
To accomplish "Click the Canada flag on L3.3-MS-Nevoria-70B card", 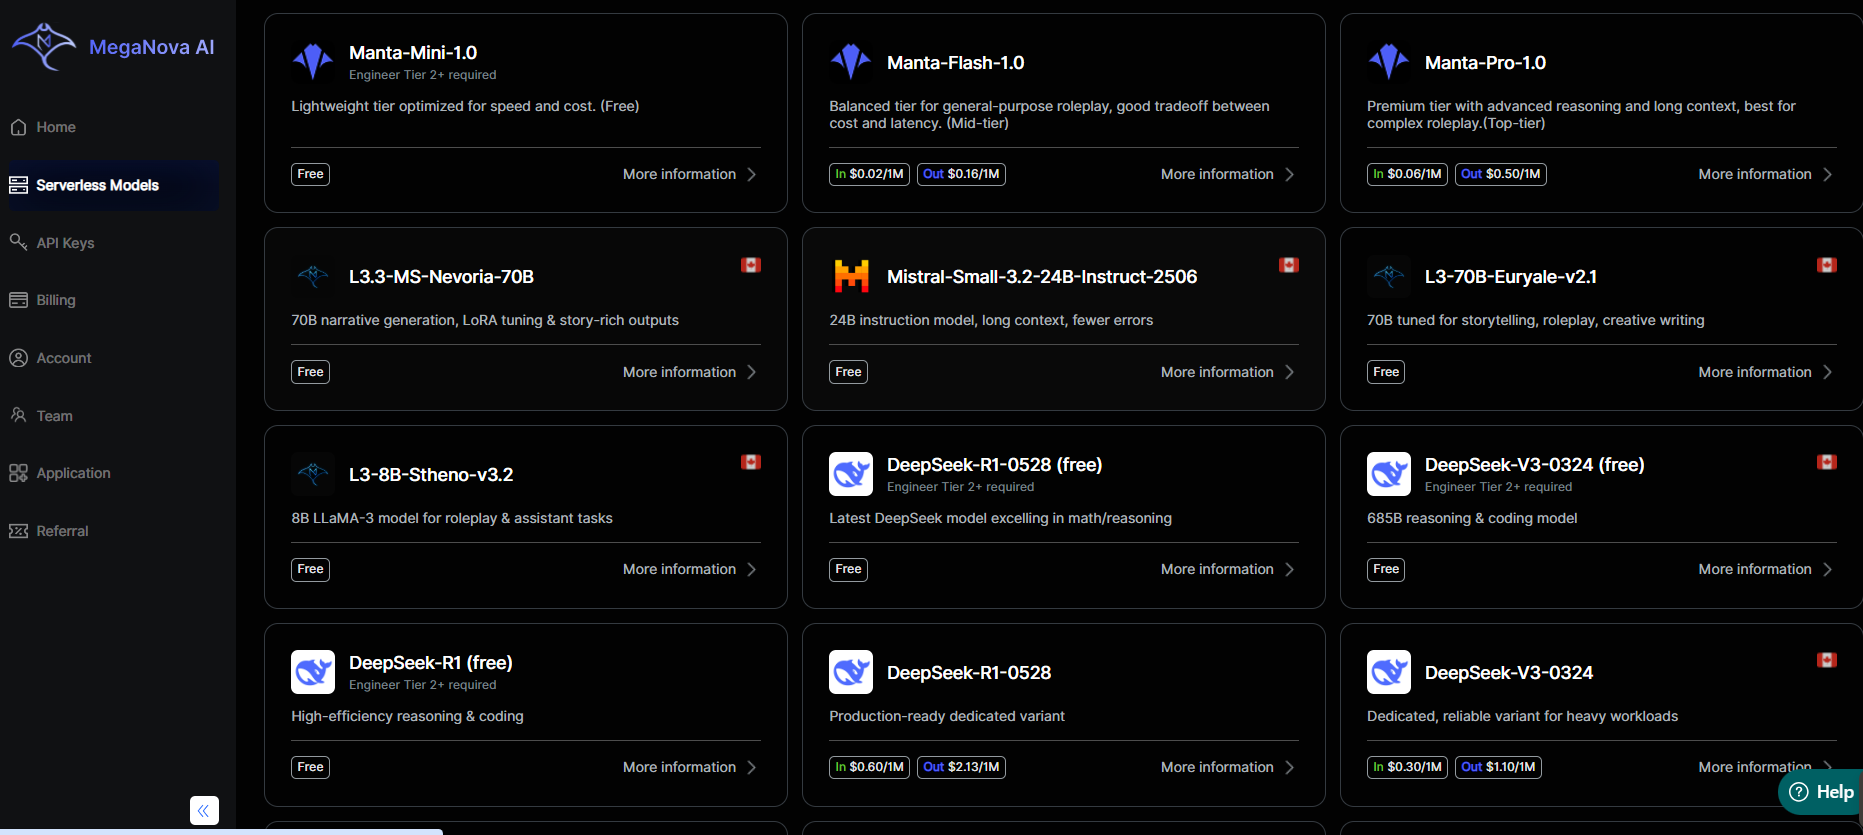I will (x=751, y=265).
